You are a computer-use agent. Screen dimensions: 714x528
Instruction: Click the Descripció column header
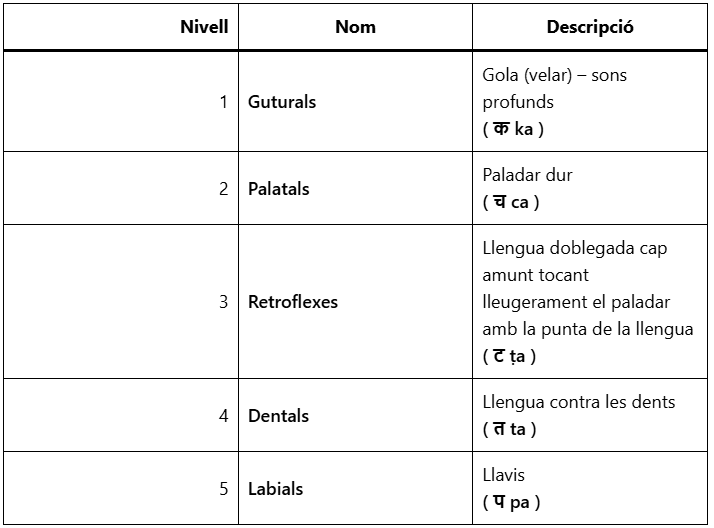590,27
